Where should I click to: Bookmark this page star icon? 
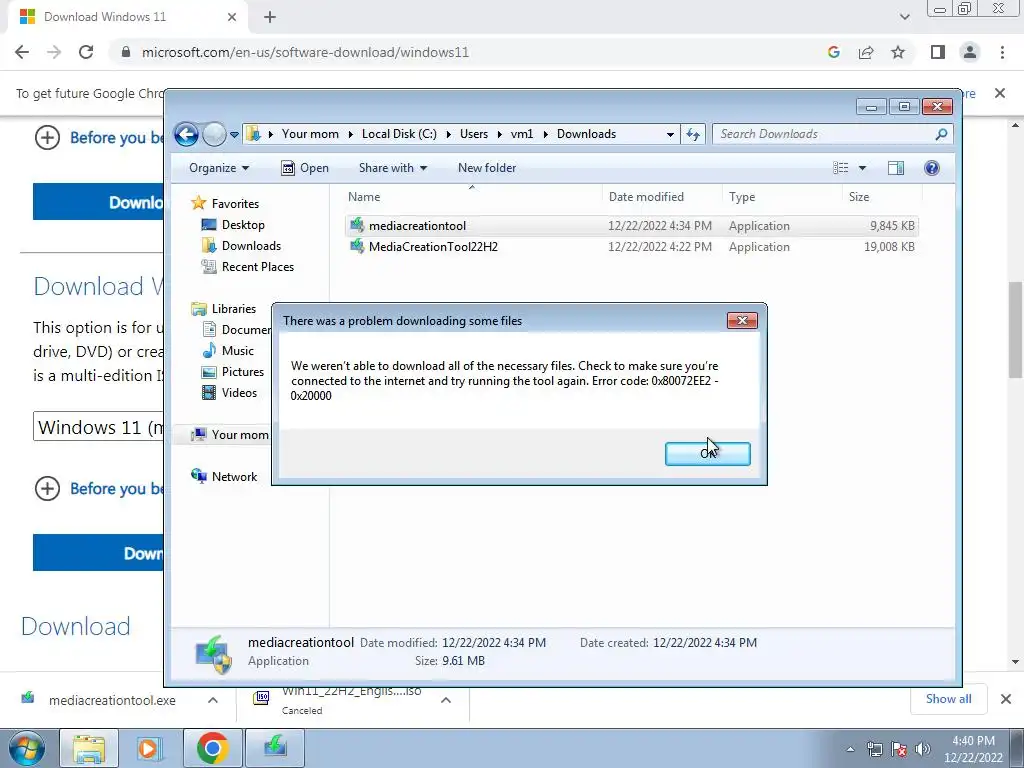[898, 52]
